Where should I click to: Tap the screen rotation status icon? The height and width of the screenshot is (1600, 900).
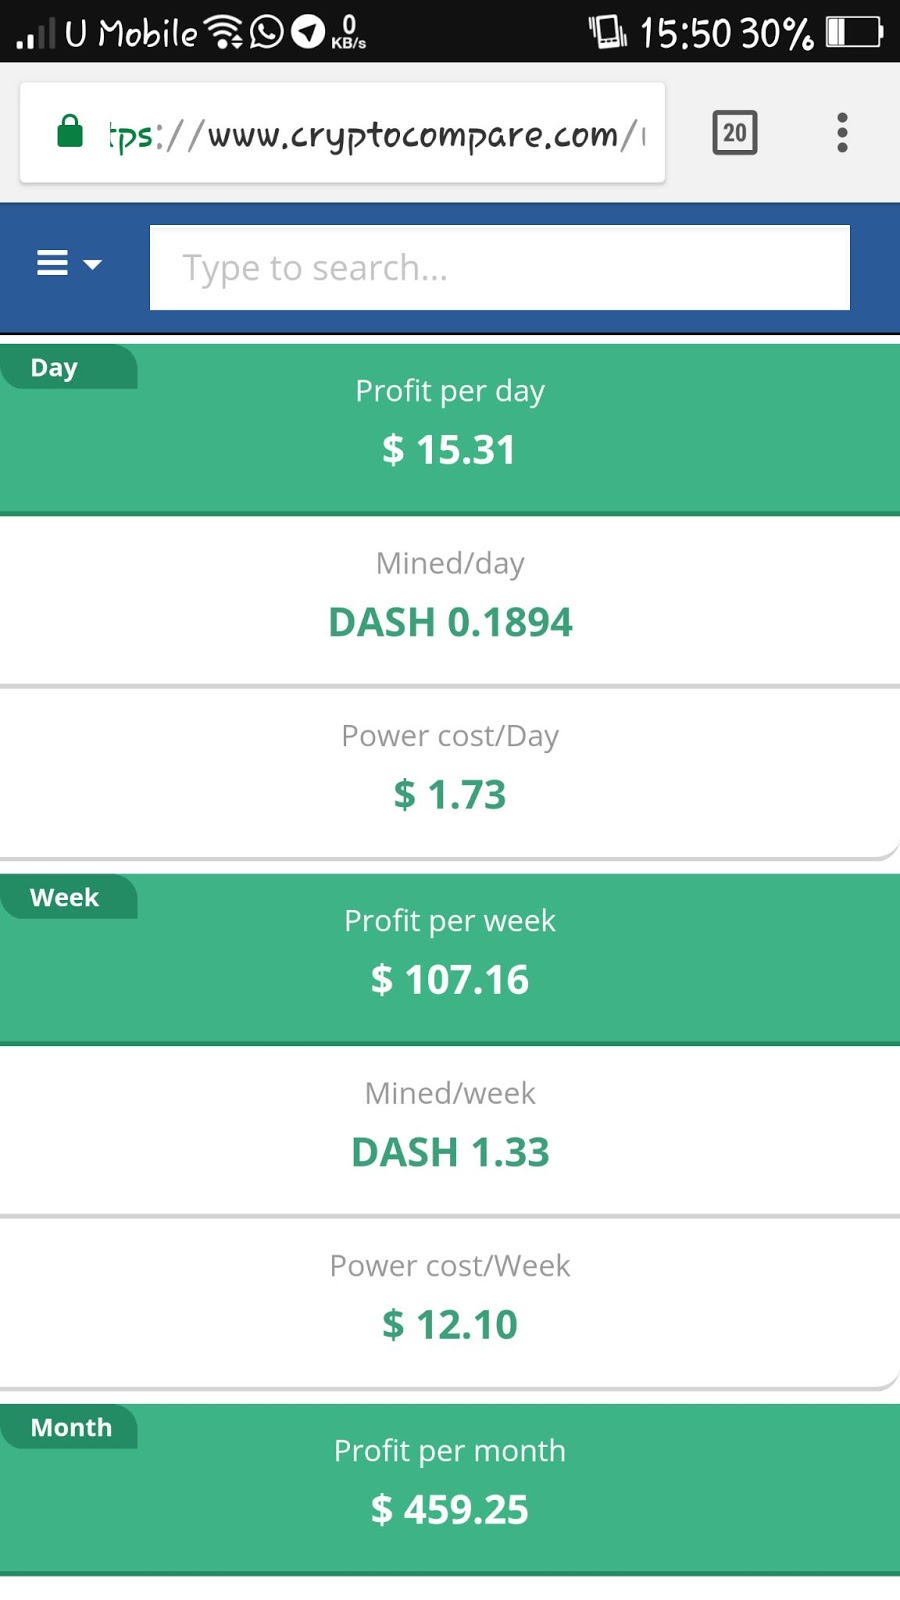[607, 32]
